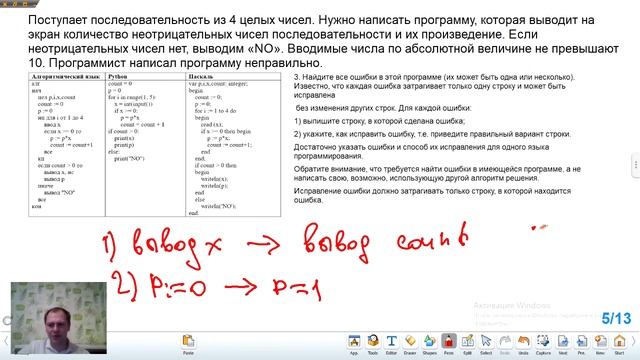Open the Shapes tool
Viewport: 640px width, 360px height.
[429, 343]
